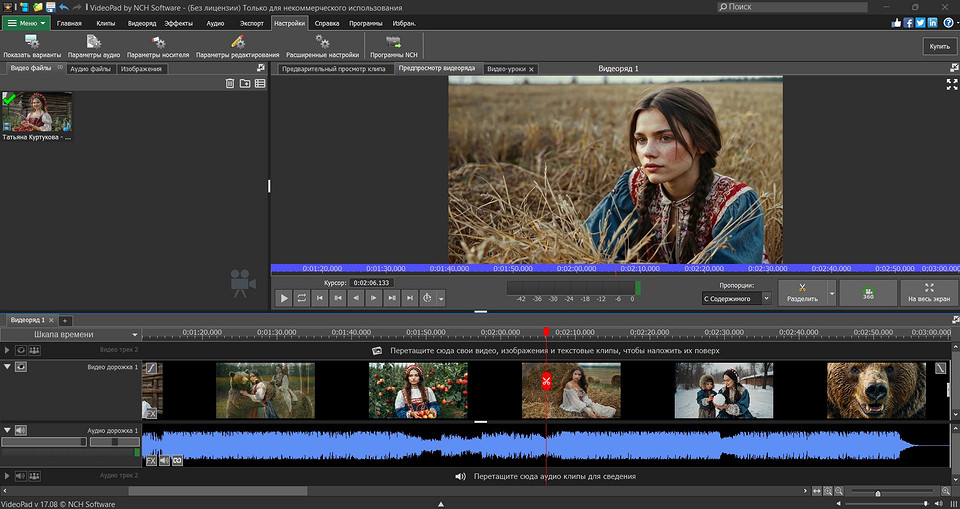Screen dimensions: 960x509
Task: Switch media bin to list view
Action: pos(260,83)
